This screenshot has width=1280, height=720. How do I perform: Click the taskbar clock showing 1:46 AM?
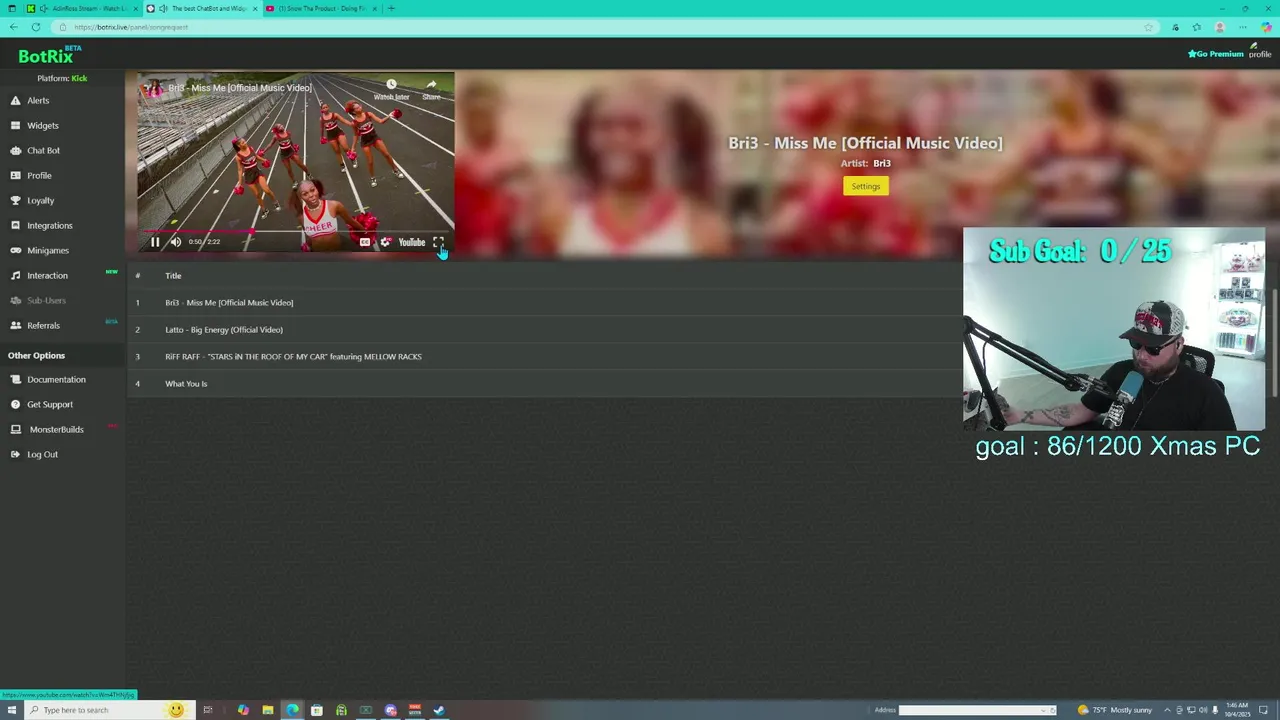pos(1239,710)
